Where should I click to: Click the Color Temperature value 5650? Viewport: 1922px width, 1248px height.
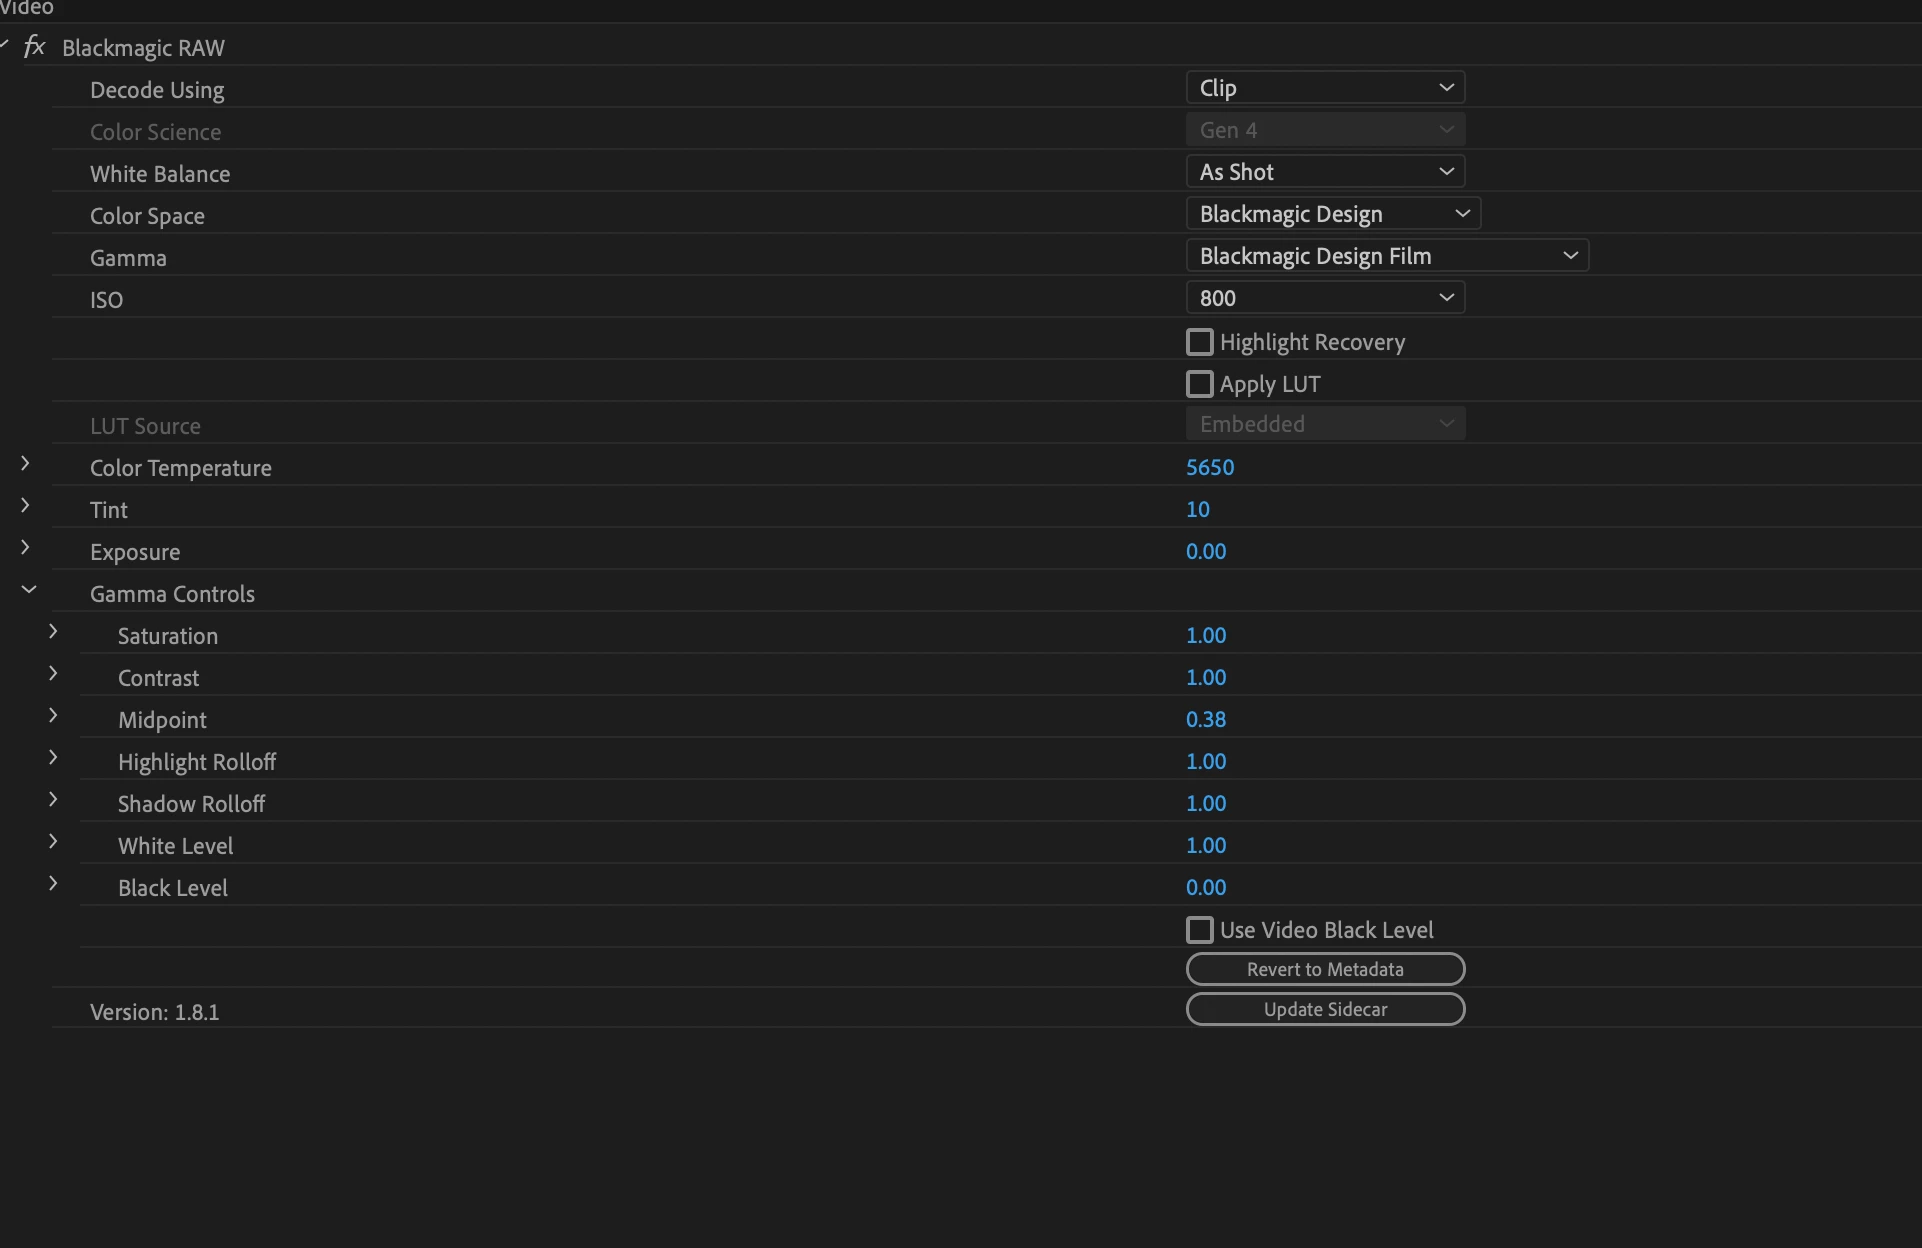(1210, 467)
